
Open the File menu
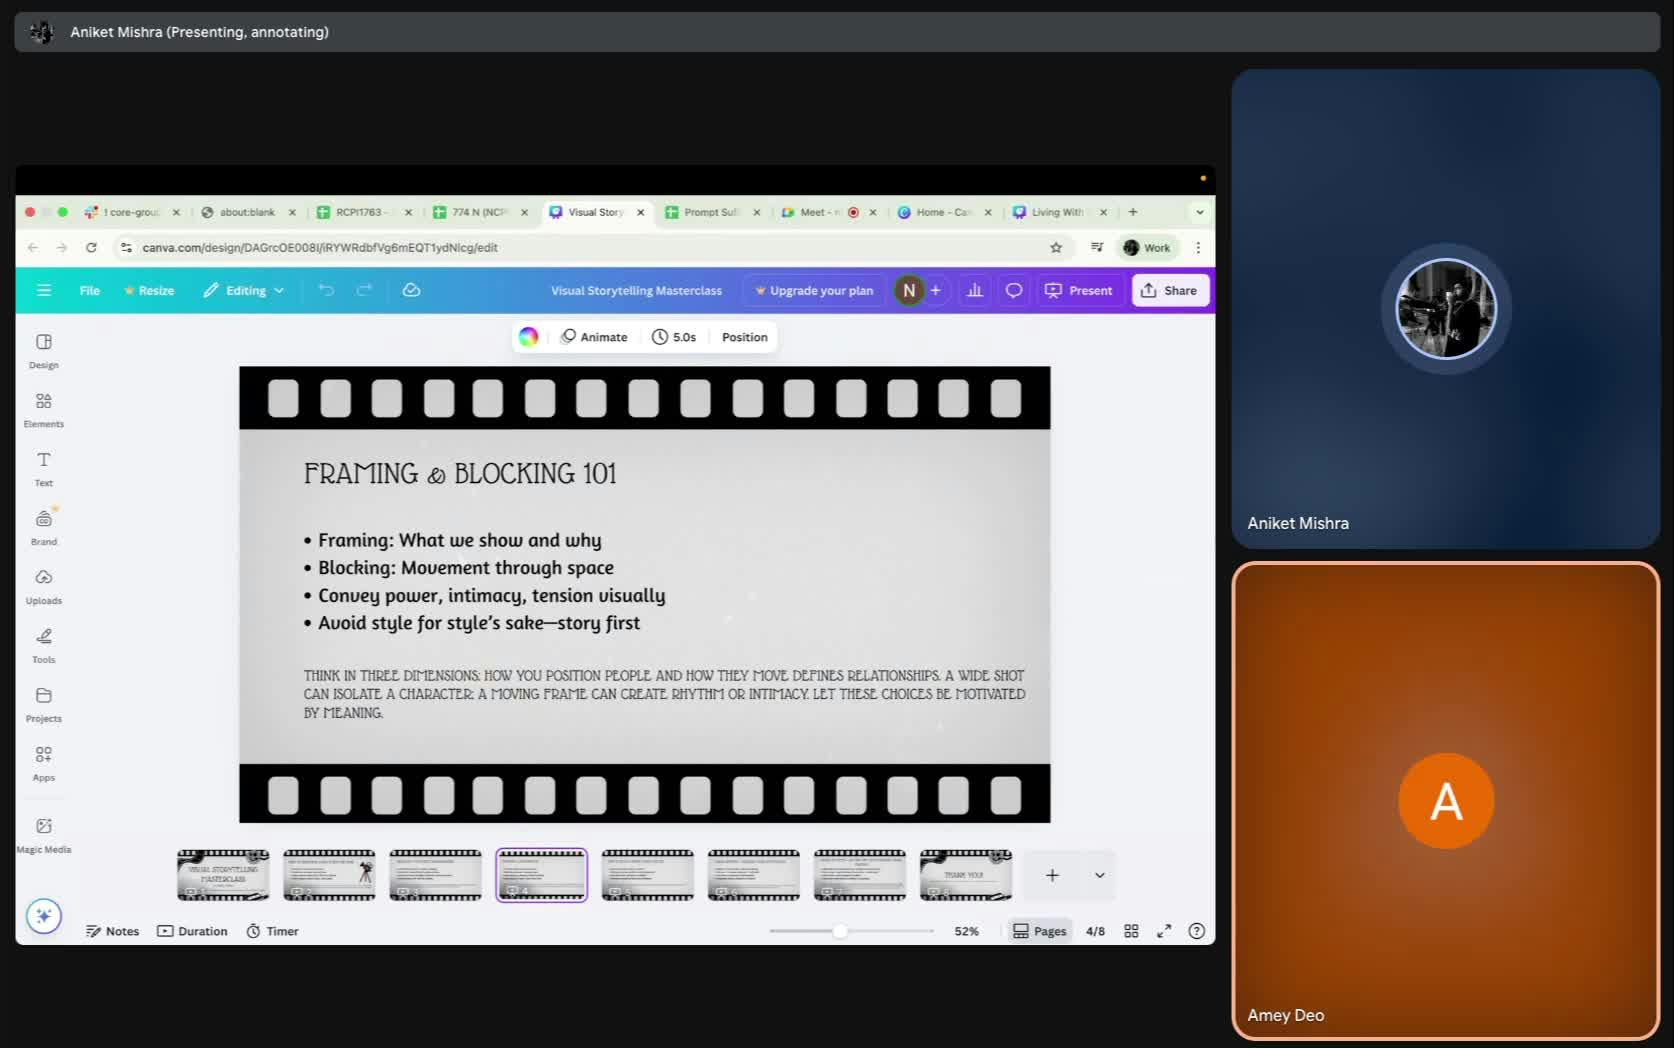[x=89, y=290]
